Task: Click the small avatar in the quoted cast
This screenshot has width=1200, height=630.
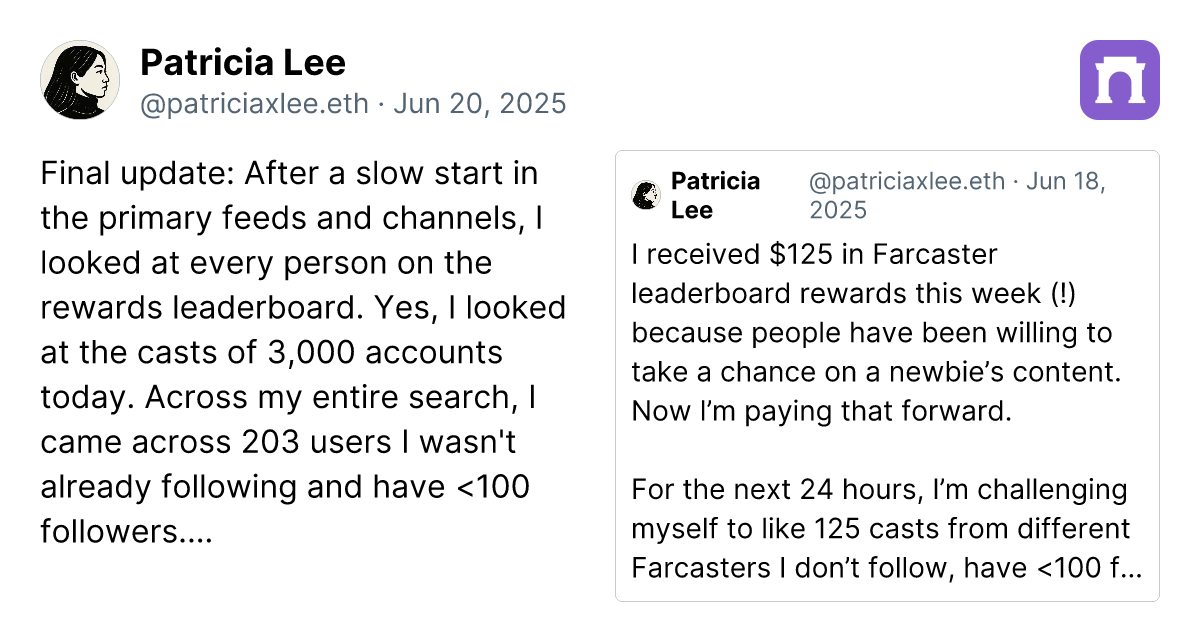Action: tap(647, 195)
